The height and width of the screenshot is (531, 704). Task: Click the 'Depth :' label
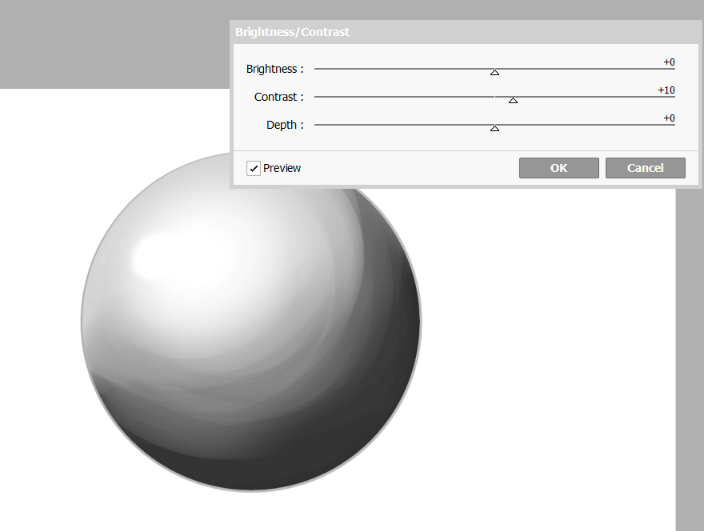tap(285, 125)
